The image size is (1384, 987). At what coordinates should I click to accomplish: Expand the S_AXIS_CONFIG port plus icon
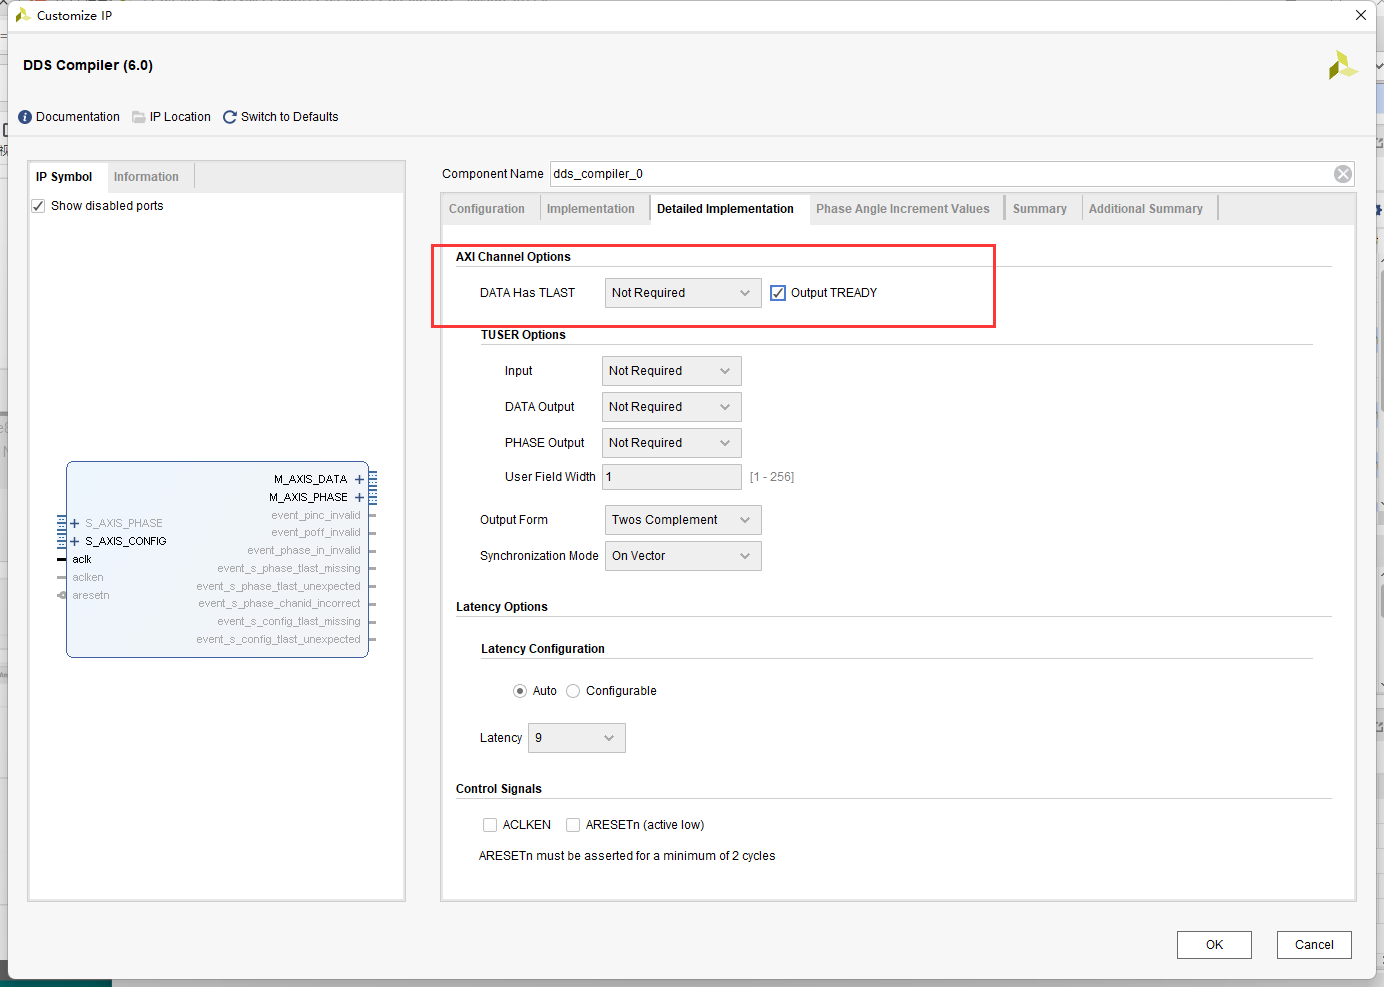[74, 541]
